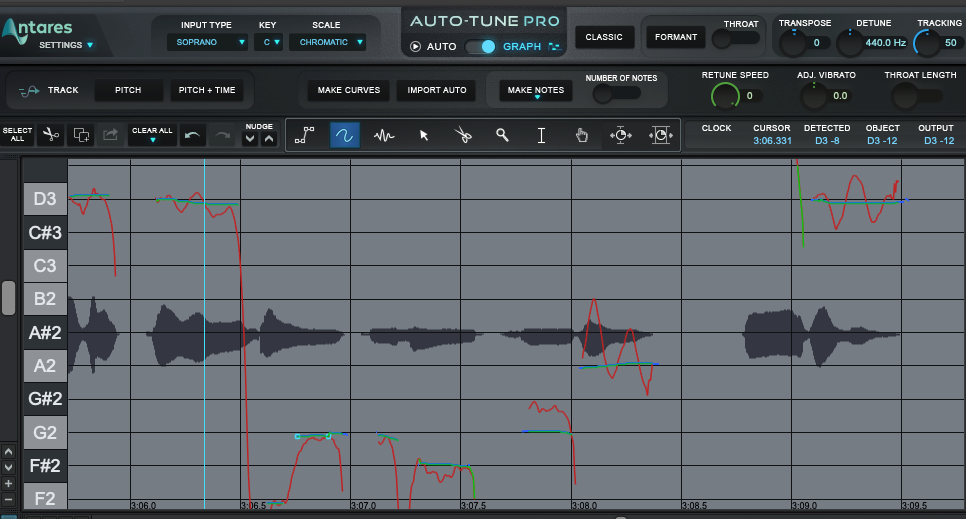
Task: Select the I-beam range tool
Action: [542, 135]
